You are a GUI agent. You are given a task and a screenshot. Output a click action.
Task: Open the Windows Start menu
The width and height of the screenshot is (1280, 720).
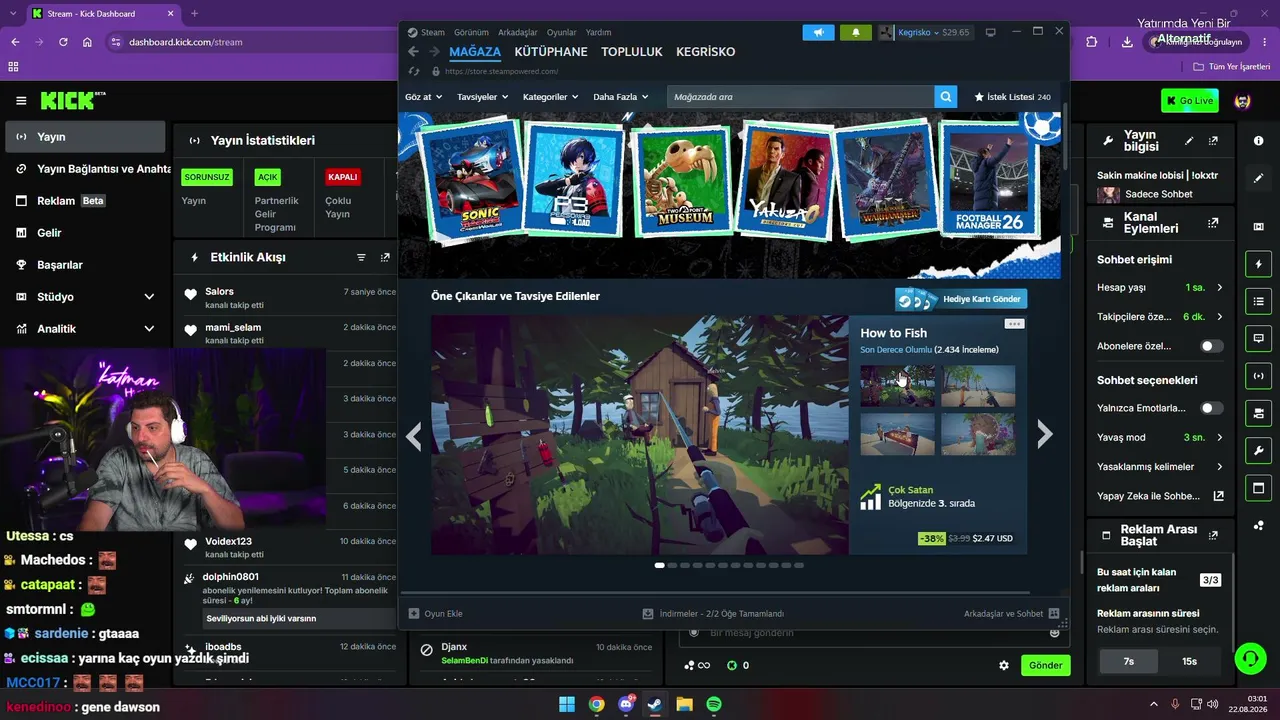pos(567,704)
